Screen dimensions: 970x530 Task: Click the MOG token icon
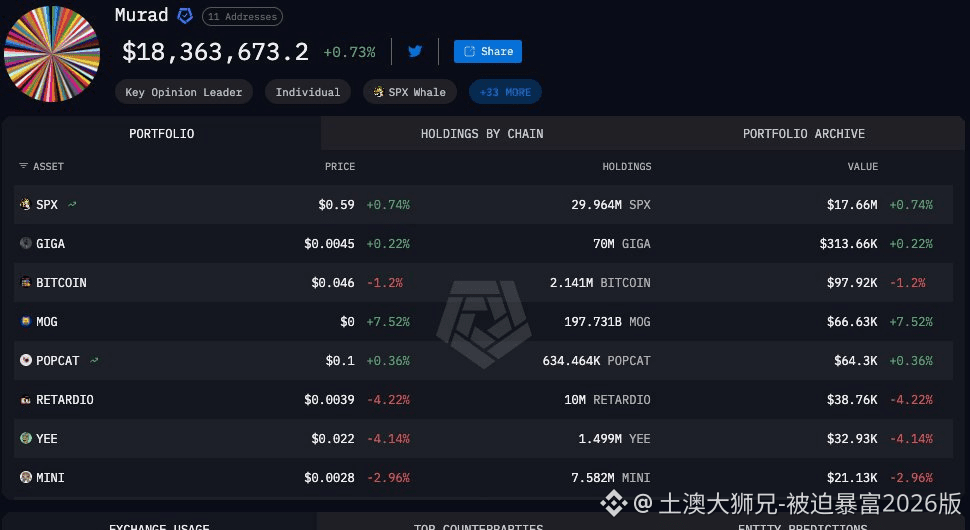25,321
